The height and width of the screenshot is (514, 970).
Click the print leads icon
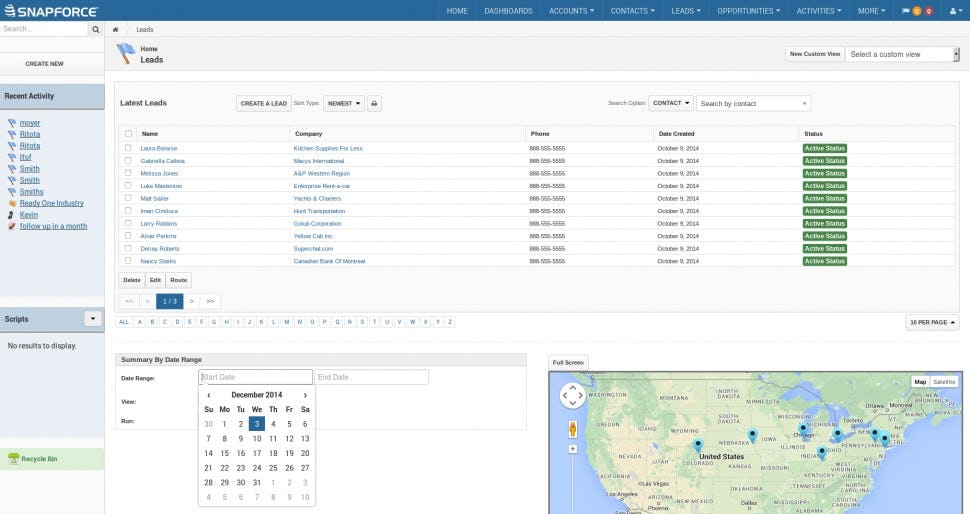pos(374,103)
